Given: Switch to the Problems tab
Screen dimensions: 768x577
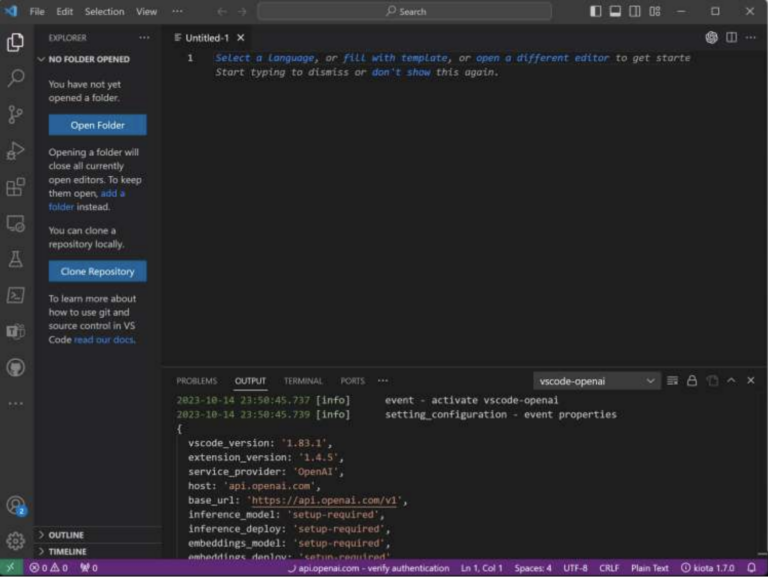Looking at the screenshot, I should (196, 381).
